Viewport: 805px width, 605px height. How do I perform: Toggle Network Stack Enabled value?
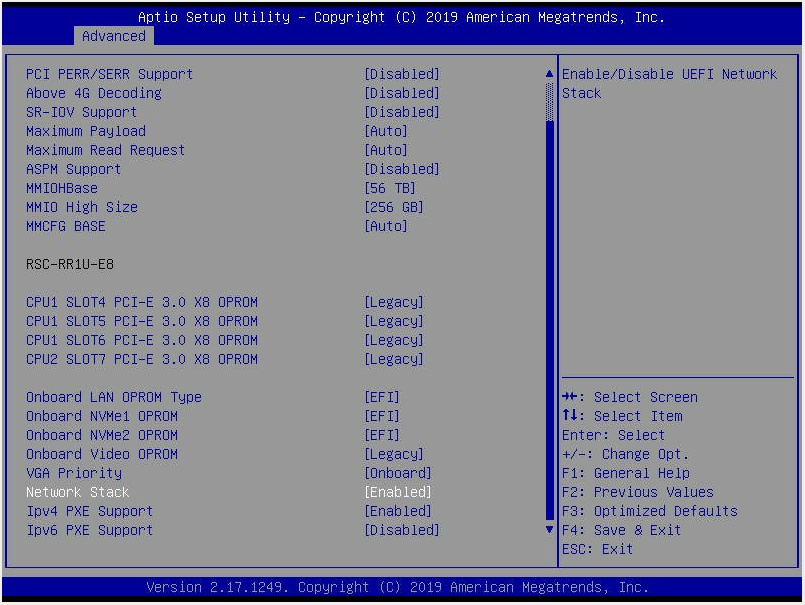398,492
